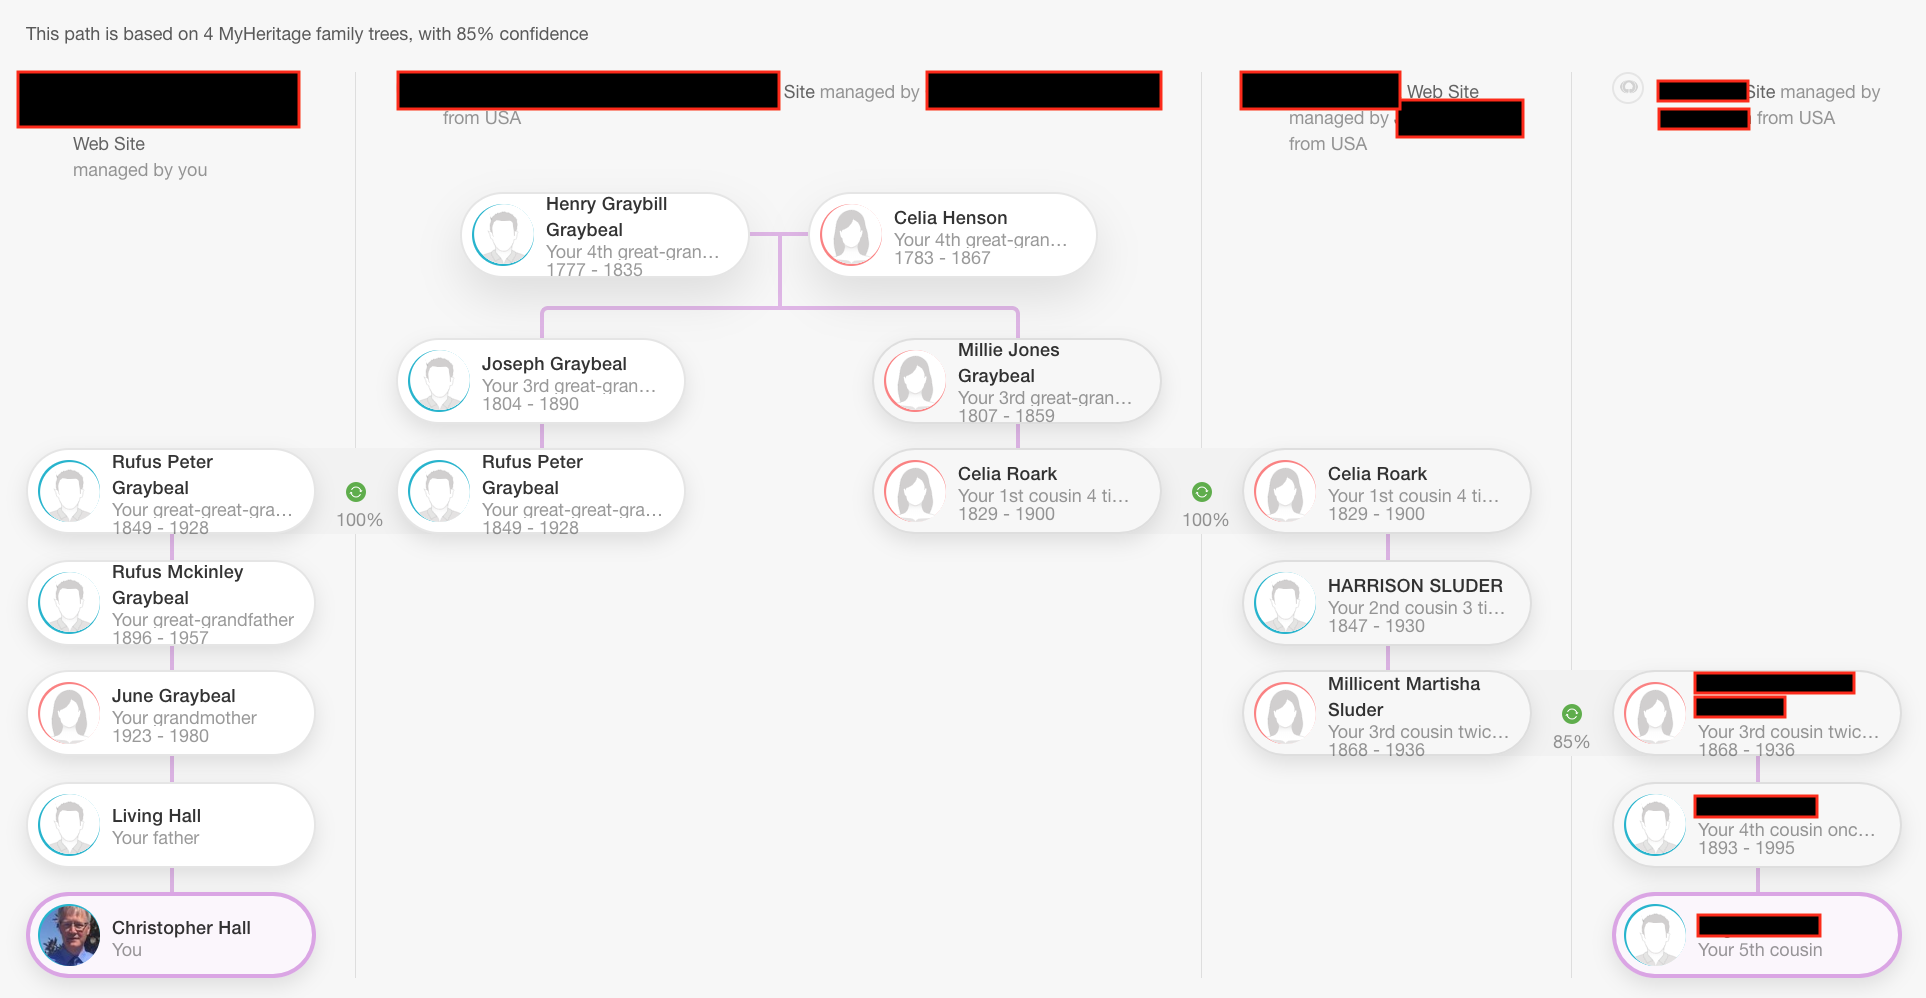This screenshot has width=1926, height=998.
Task: Click the Joseph Graybeal name text
Action: click(554, 364)
